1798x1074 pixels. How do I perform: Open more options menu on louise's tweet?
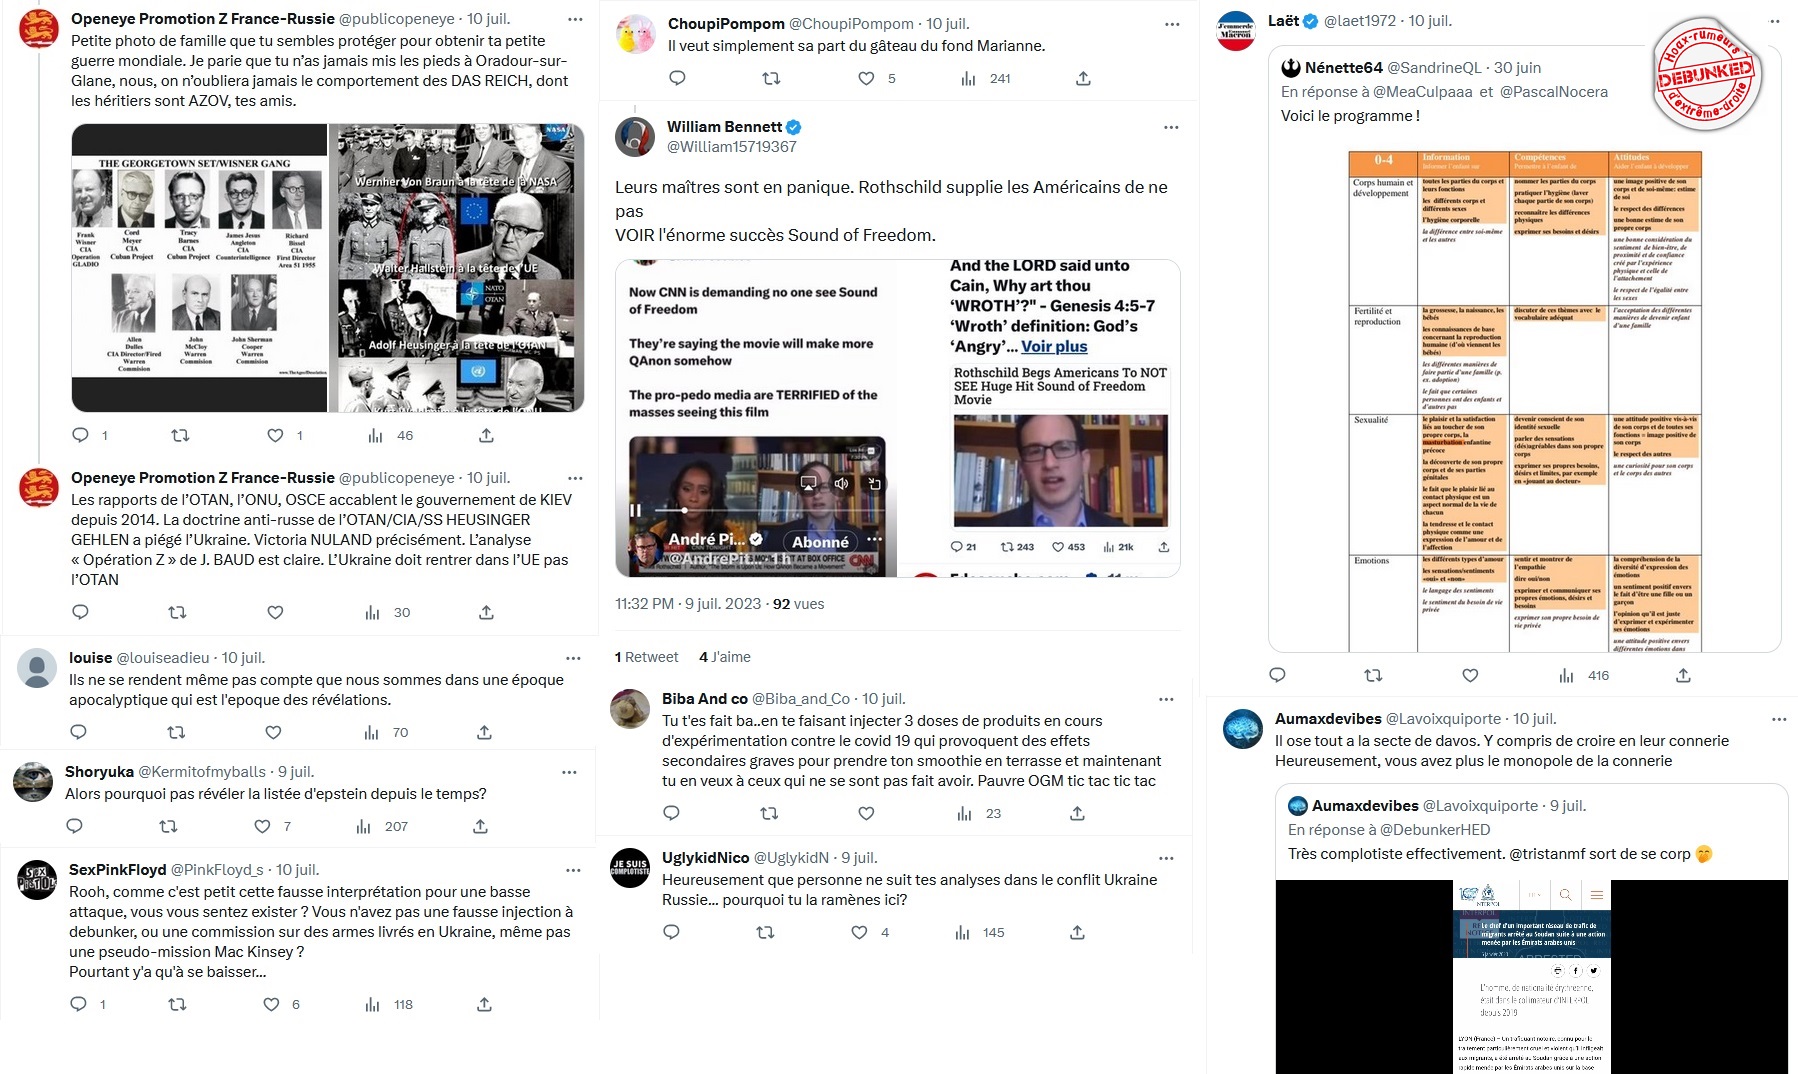[573, 658]
